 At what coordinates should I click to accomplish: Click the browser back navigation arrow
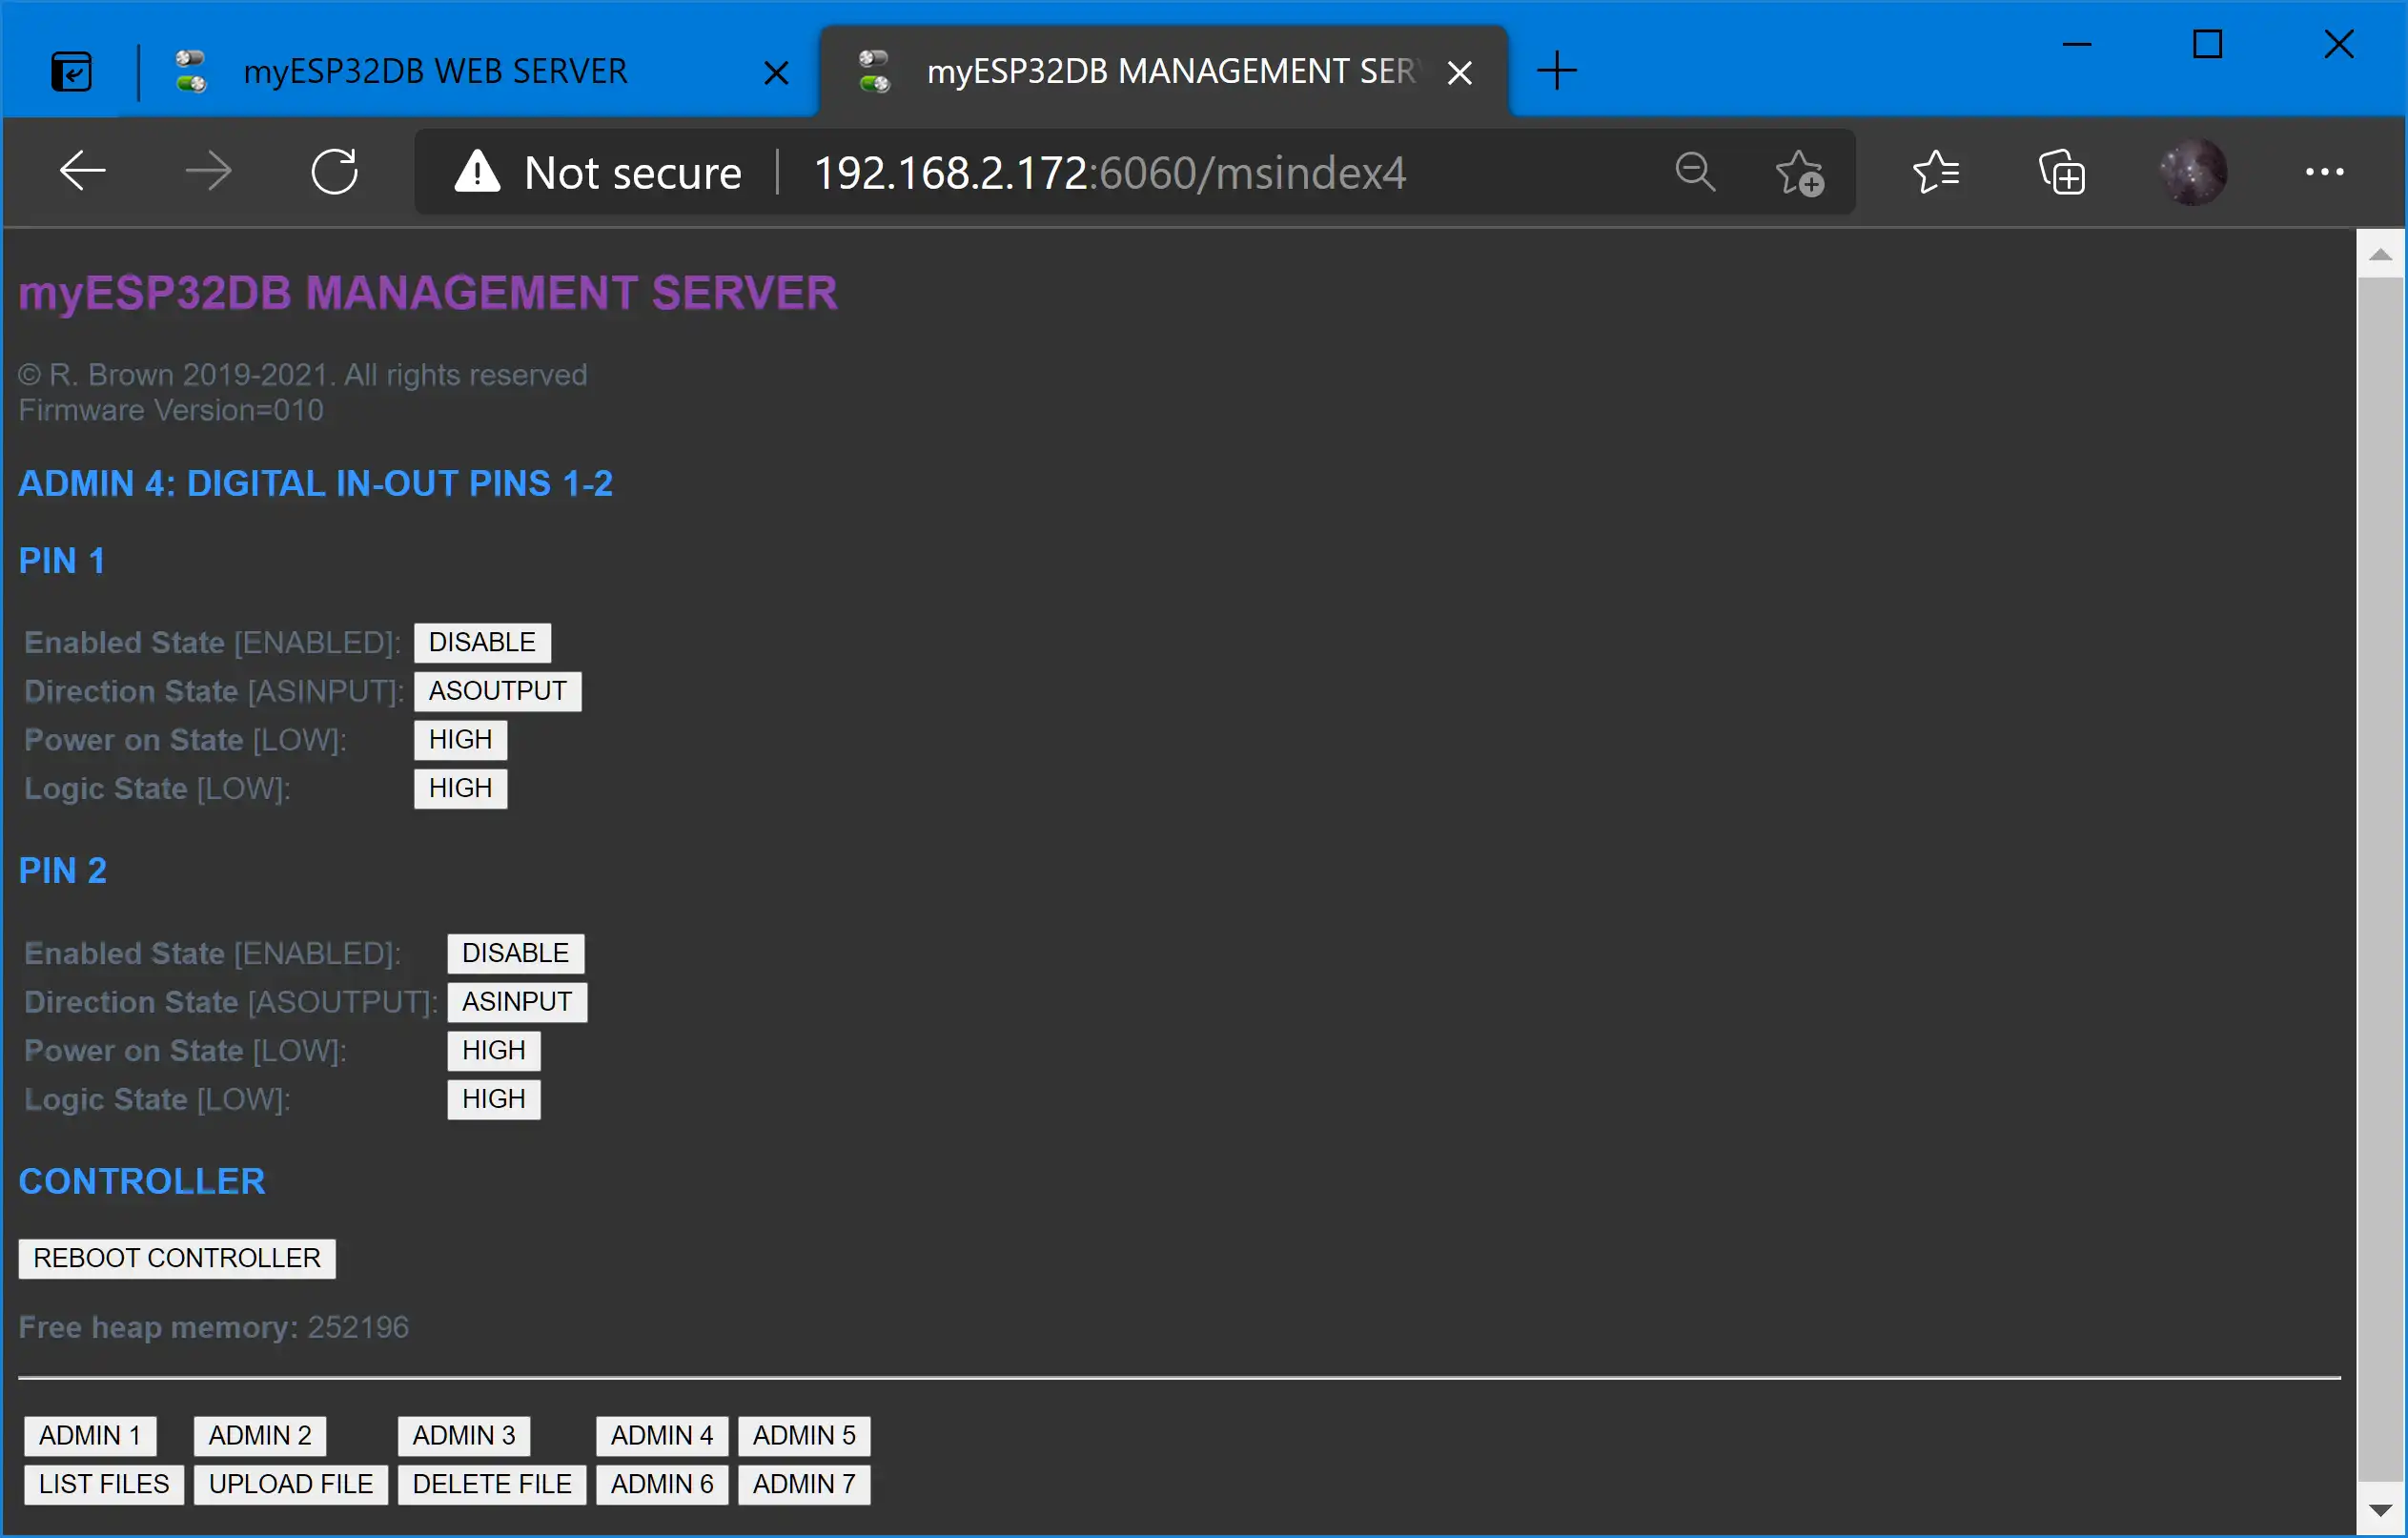[x=83, y=171]
